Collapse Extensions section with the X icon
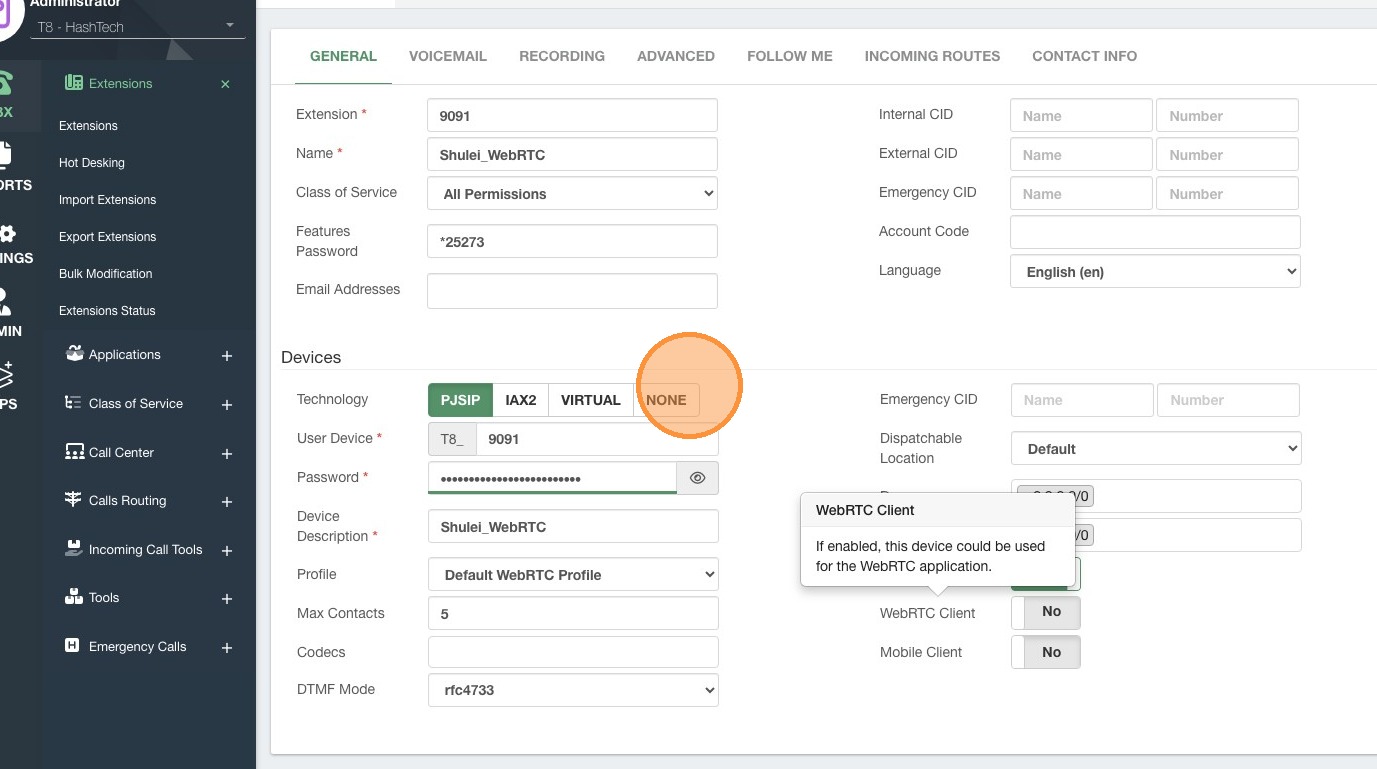 225,84
